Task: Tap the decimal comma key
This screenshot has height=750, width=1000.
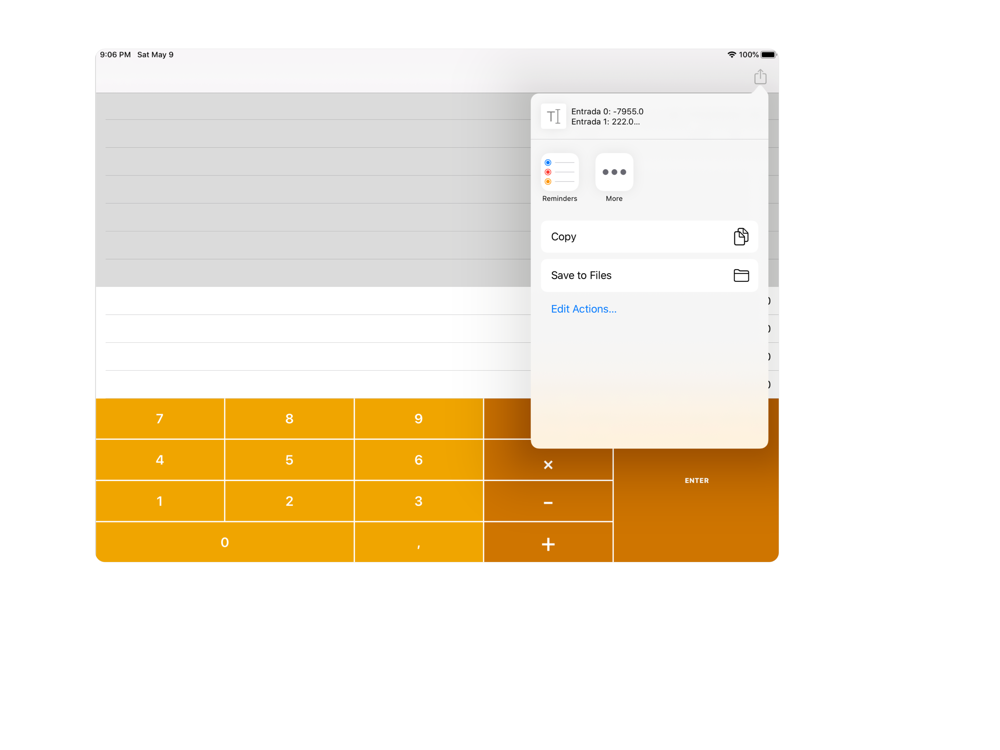Action: pos(418,542)
